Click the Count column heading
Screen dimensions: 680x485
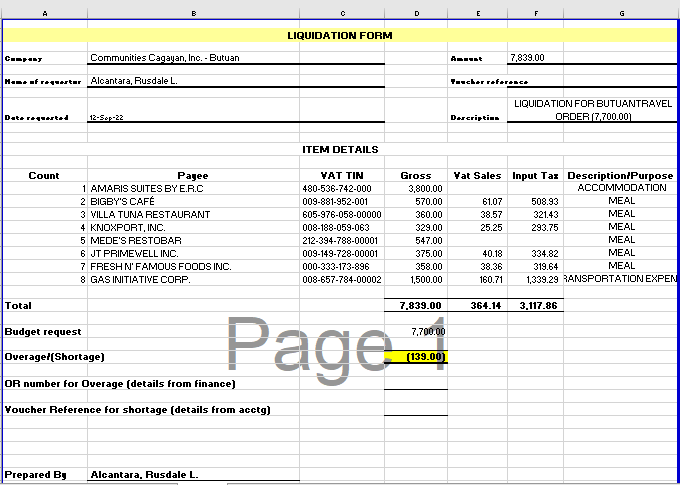tap(44, 176)
